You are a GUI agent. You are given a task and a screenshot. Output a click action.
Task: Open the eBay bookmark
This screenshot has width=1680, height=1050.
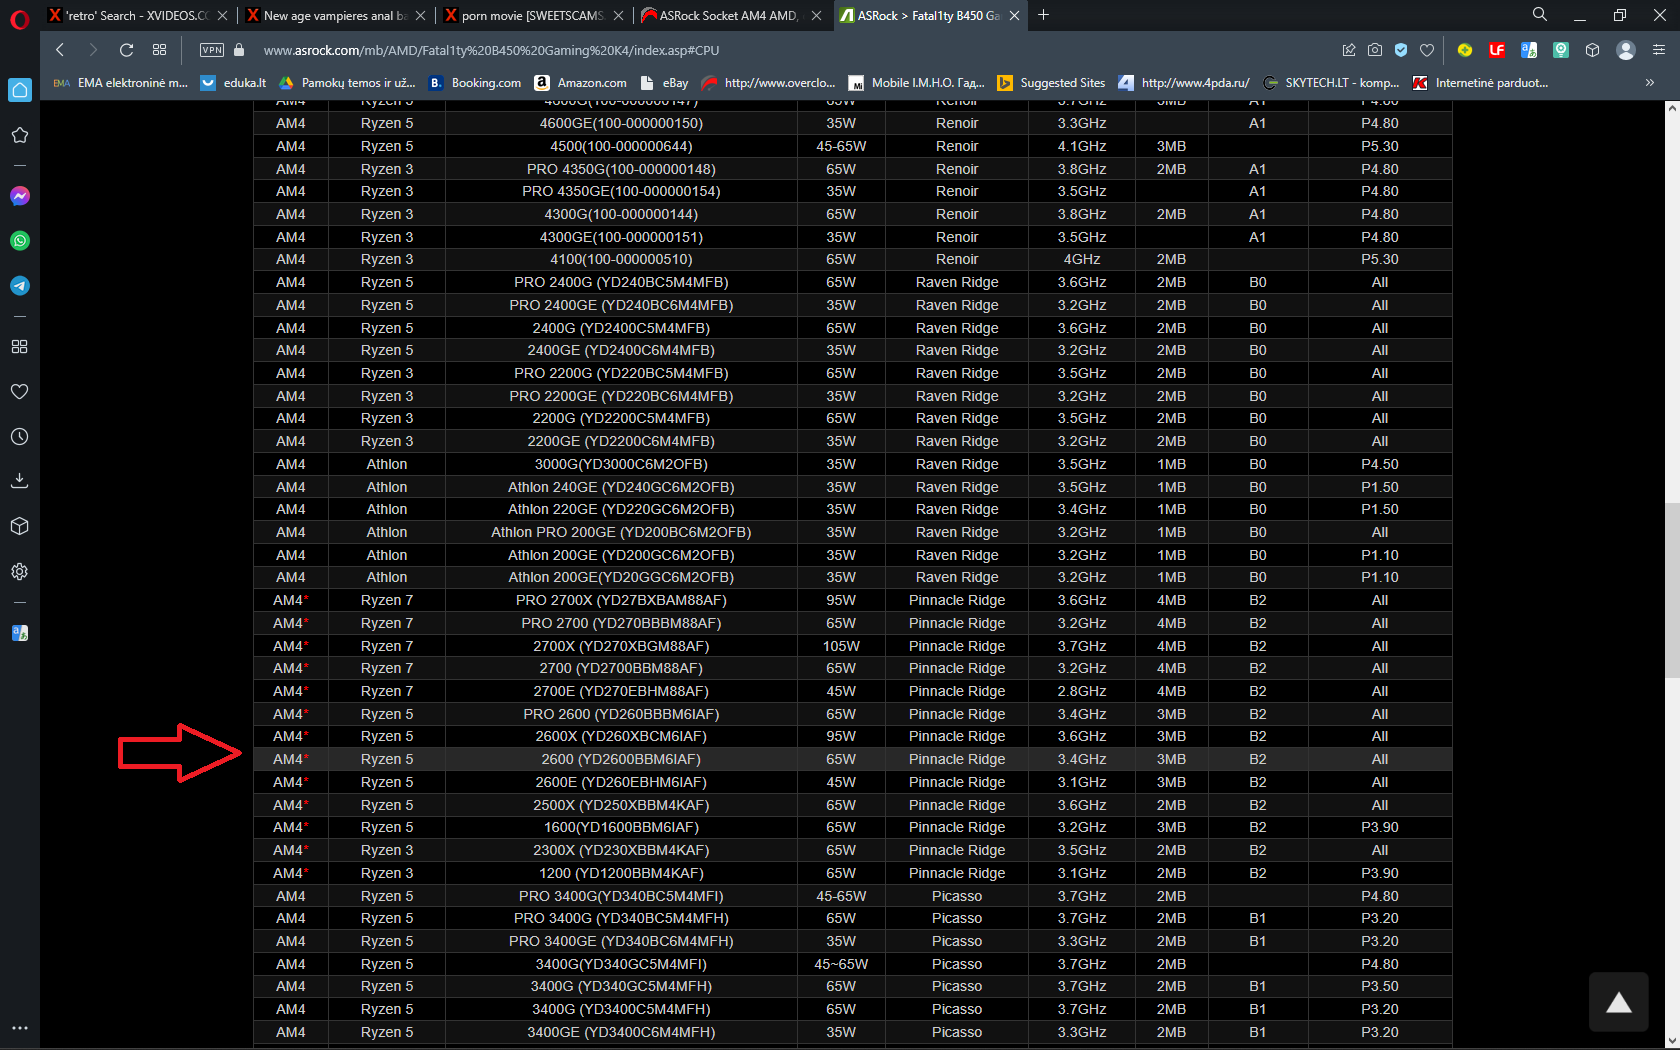tap(665, 83)
